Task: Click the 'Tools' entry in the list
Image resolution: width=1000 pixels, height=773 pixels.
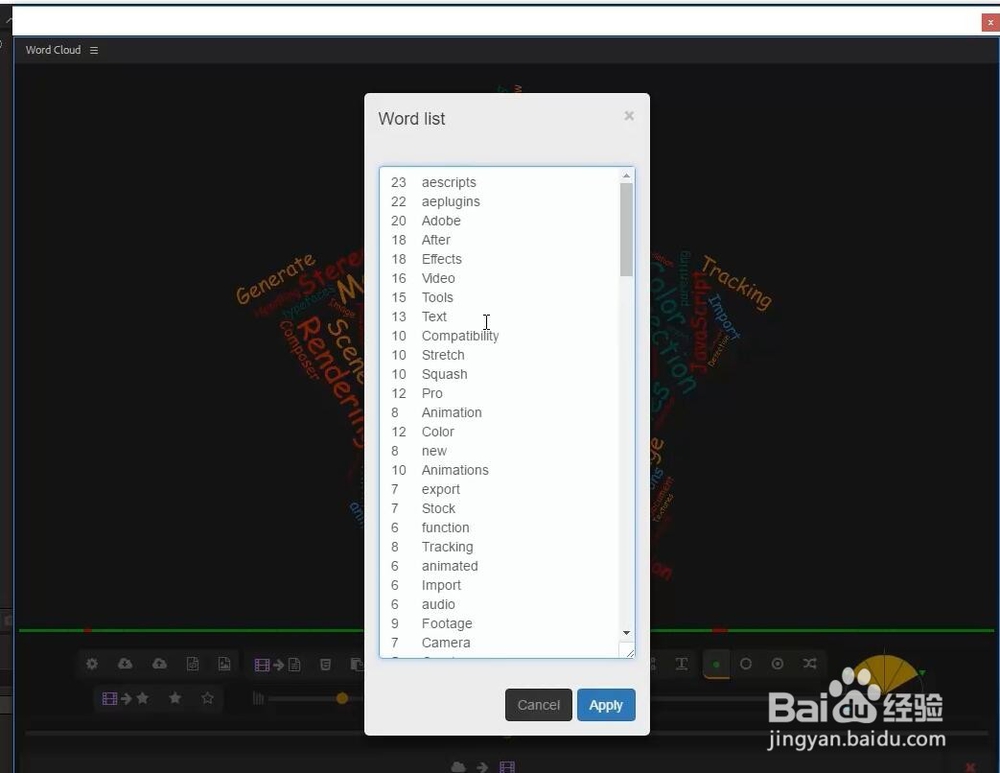Action: (x=437, y=297)
